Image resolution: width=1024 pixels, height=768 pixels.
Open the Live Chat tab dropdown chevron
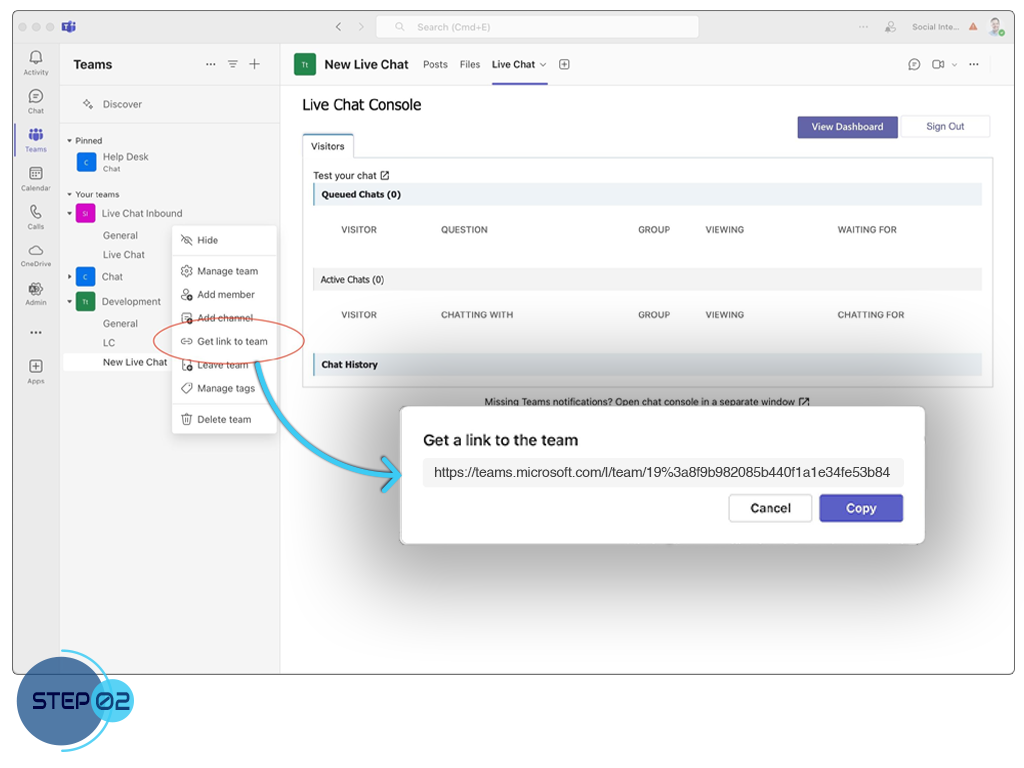pos(543,65)
